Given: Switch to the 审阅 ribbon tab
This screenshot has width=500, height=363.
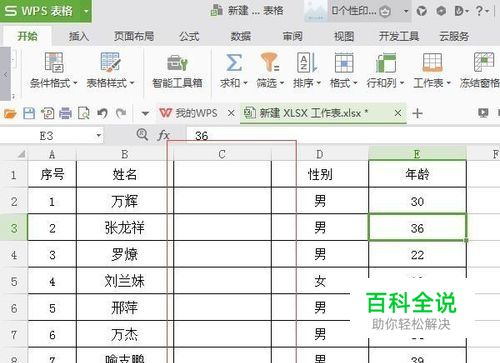Looking at the screenshot, I should (292, 36).
